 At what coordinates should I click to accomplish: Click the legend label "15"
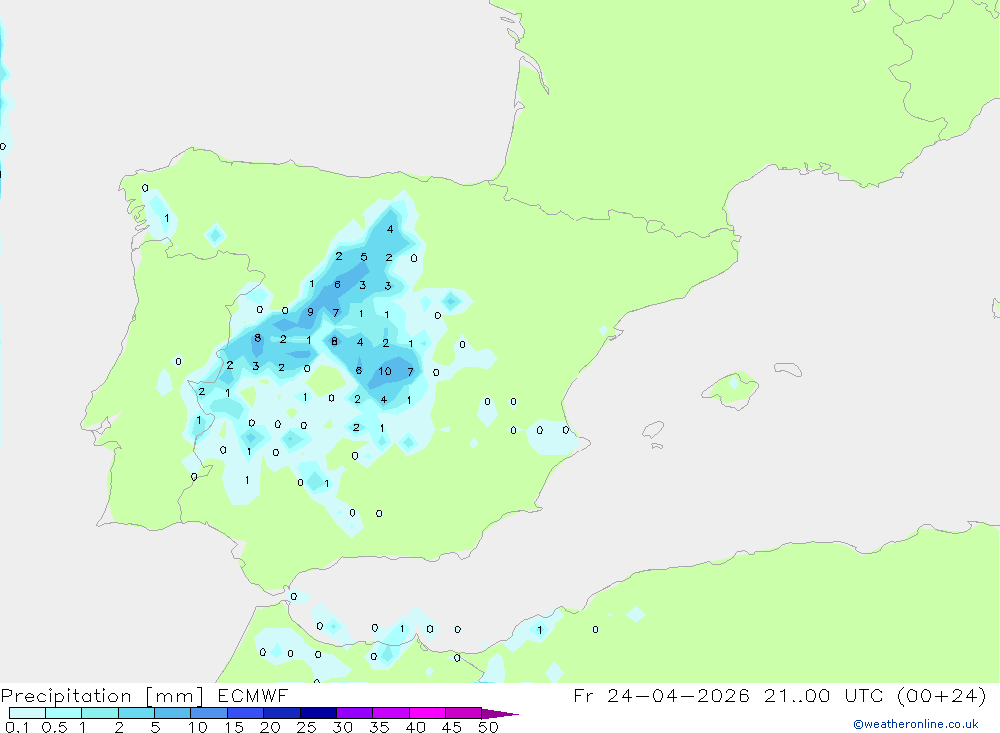233,727
